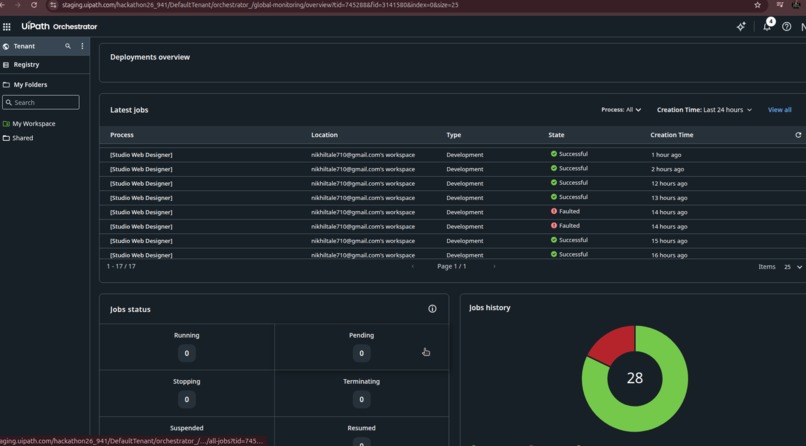This screenshot has width=806, height=446.
Task: Click the Running jobs count
Action: click(187, 353)
